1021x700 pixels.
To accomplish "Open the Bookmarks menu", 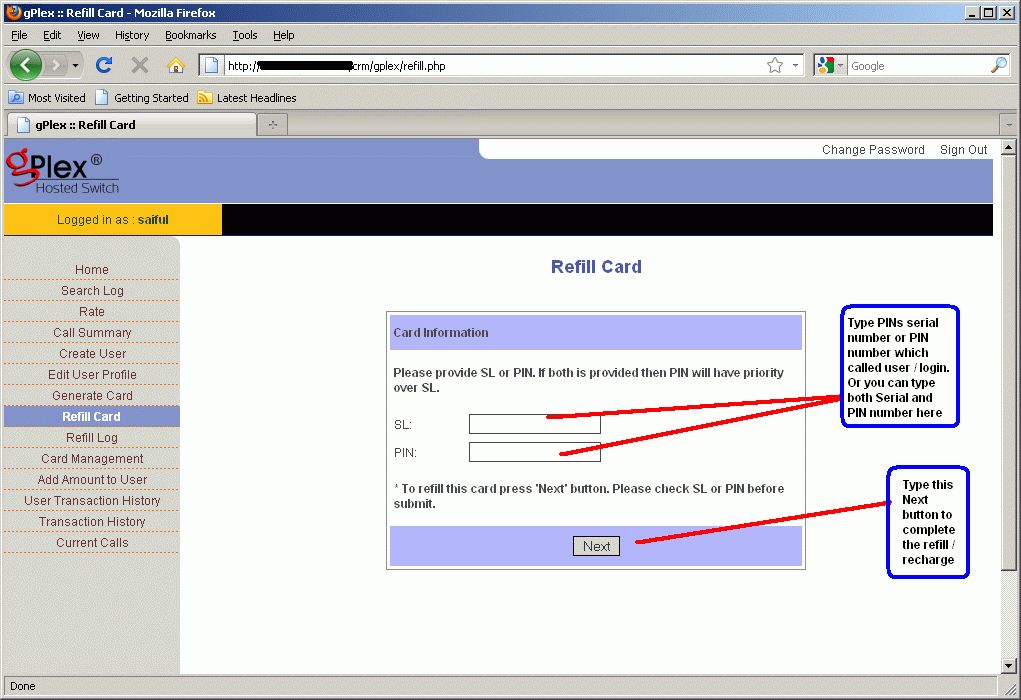I will click(190, 34).
